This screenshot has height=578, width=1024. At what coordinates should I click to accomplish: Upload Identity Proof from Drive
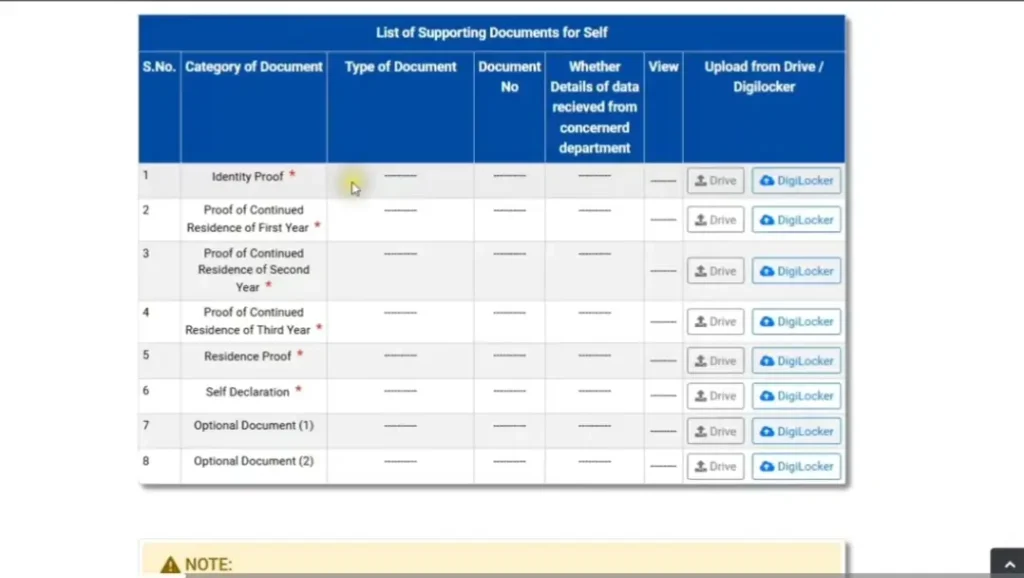click(715, 181)
